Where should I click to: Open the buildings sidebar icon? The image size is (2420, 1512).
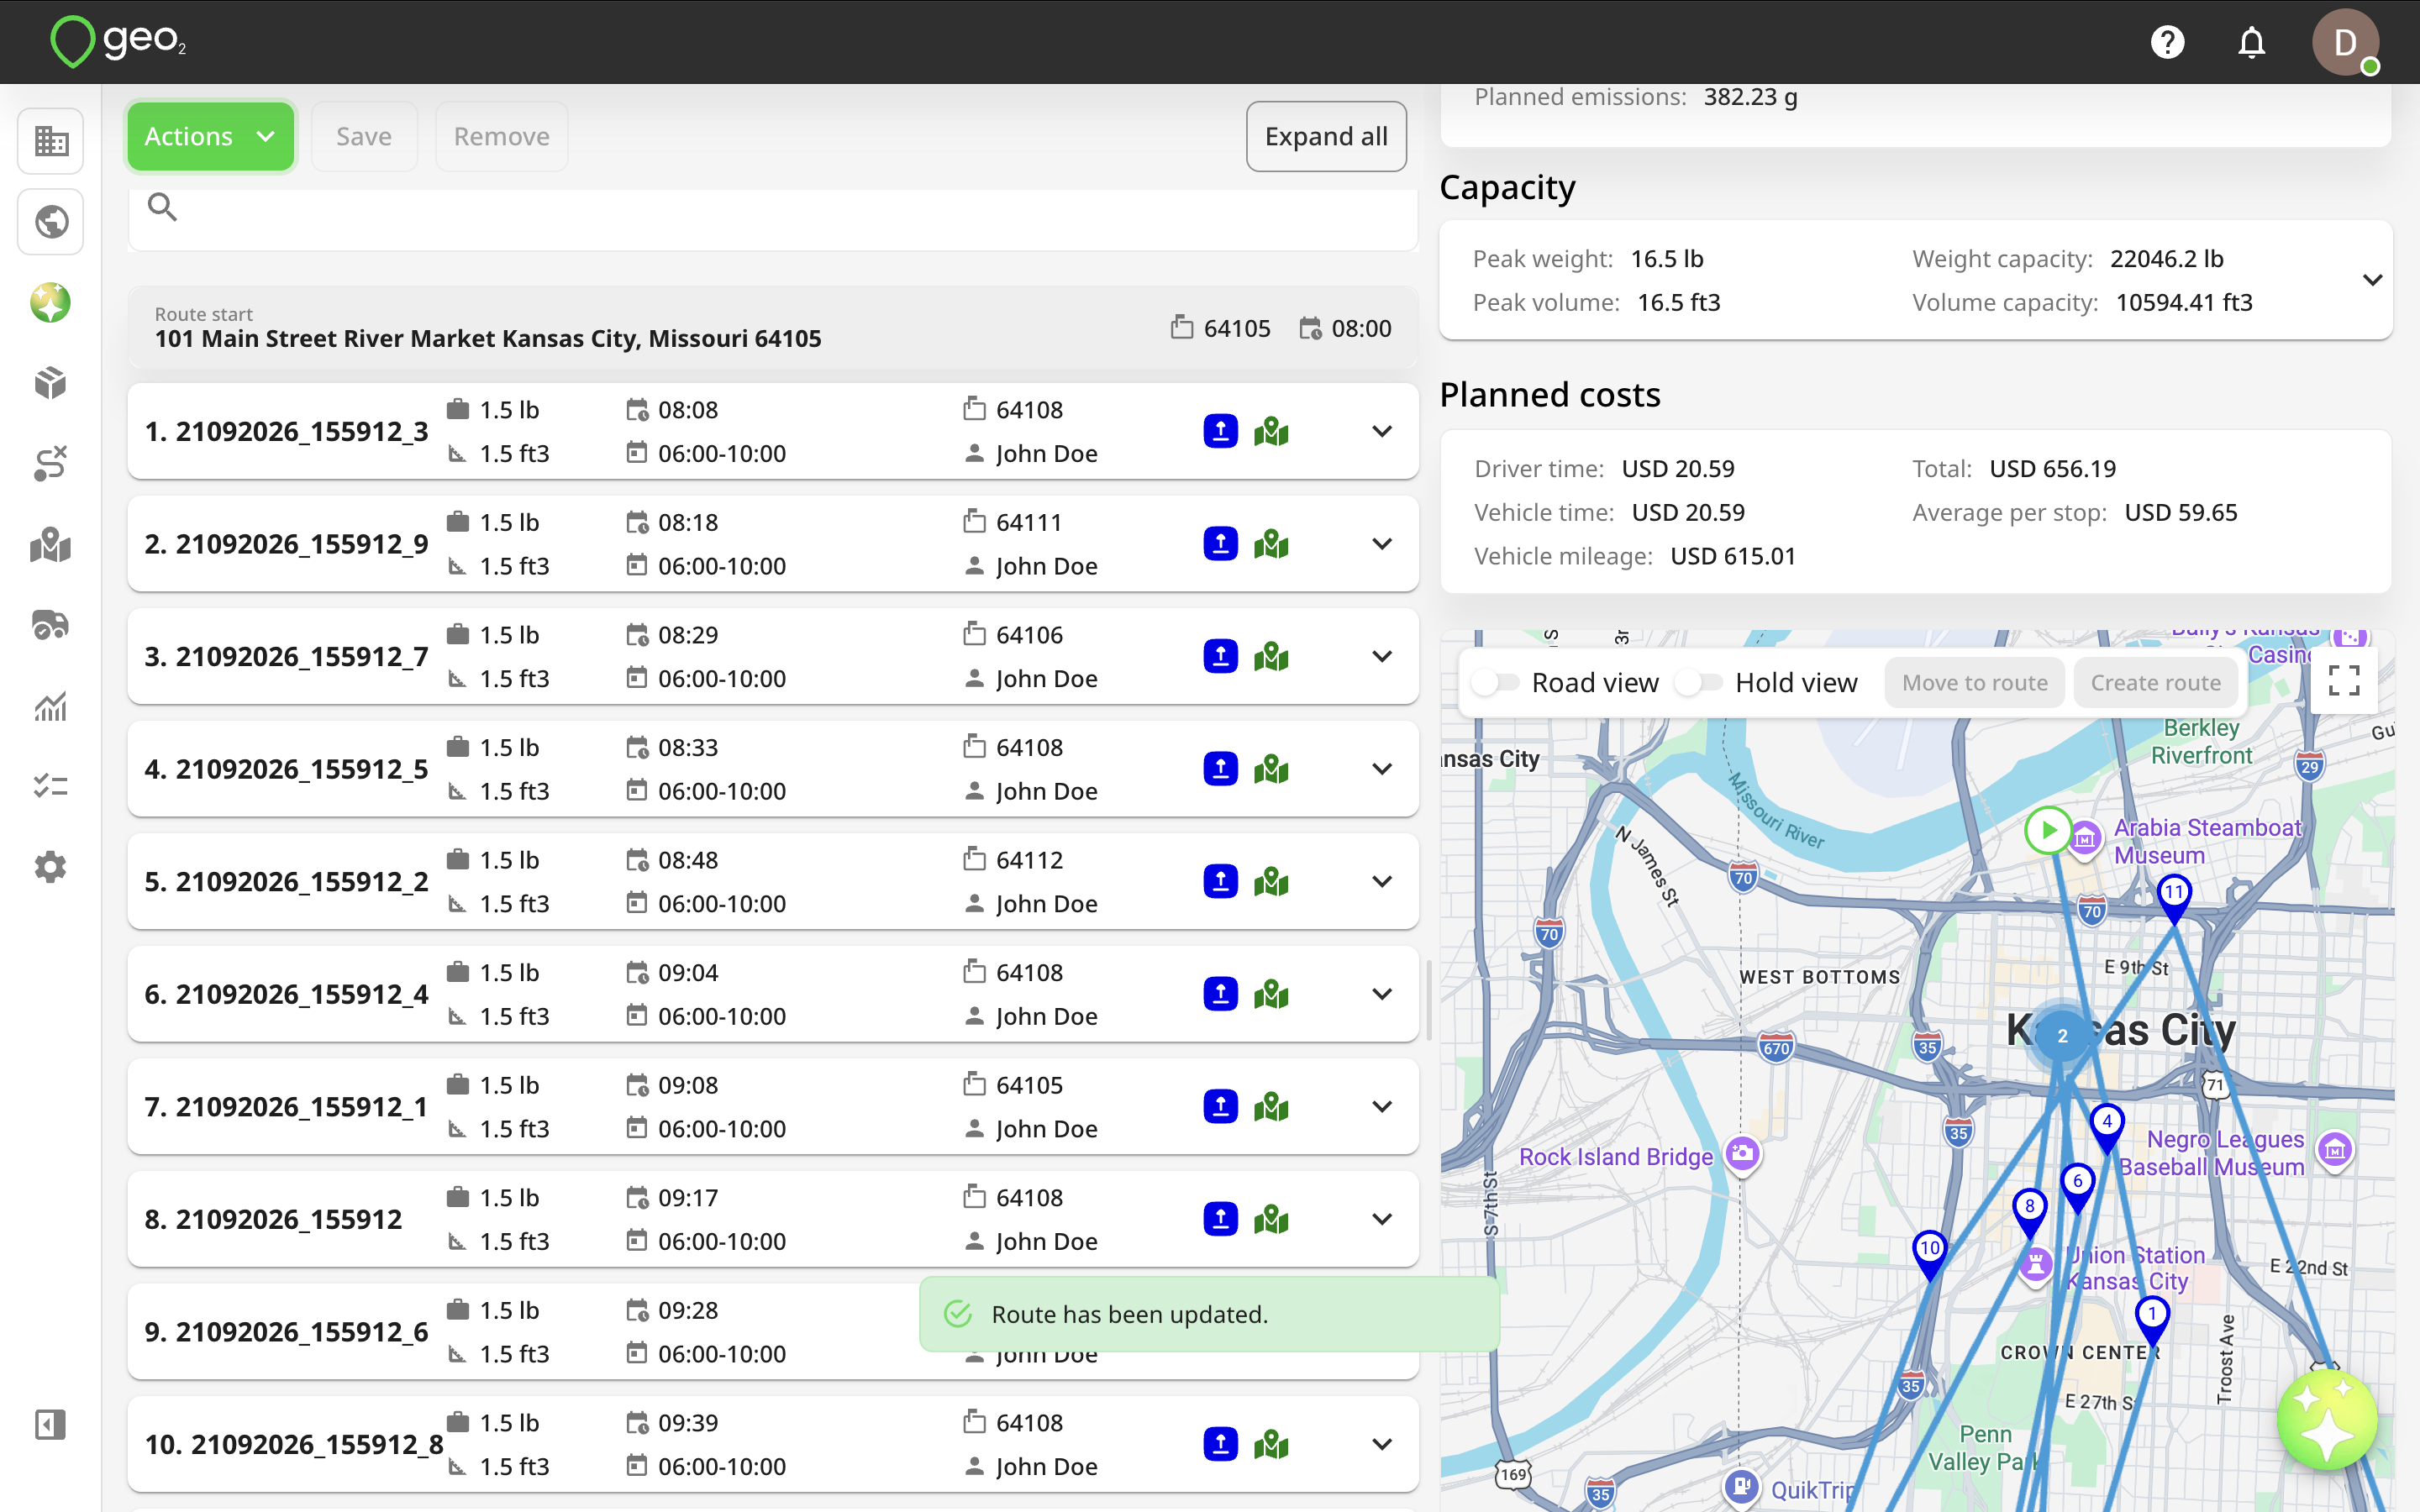point(51,141)
